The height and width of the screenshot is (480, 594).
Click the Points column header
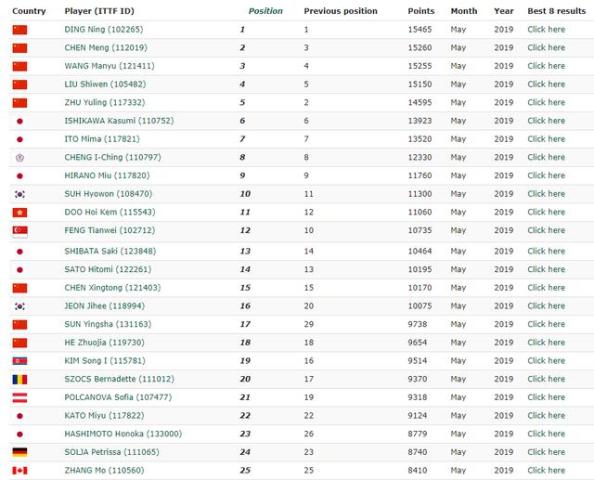pos(421,11)
